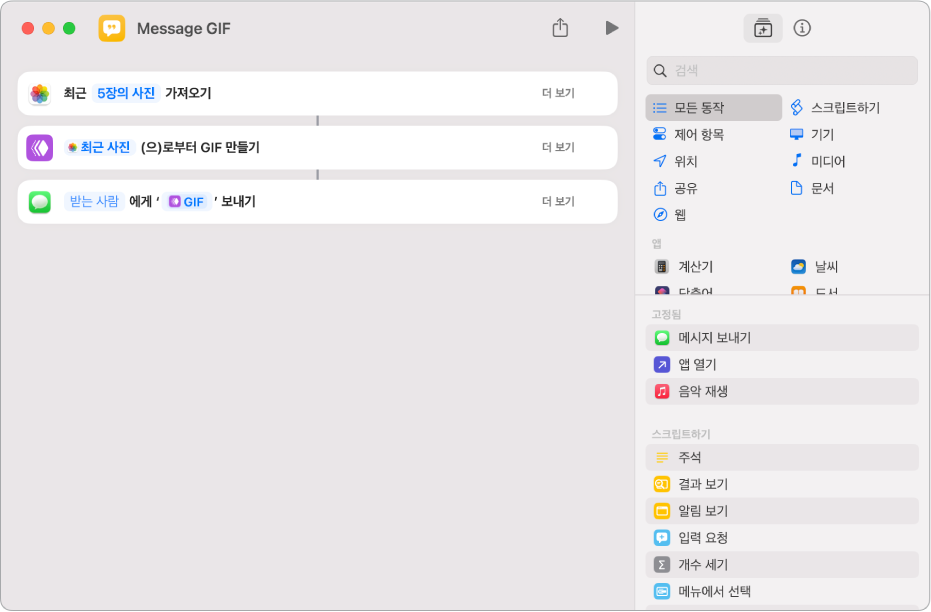931x612 pixels.
Task: Edit the 5장의 사진 parameter
Action: 126,93
